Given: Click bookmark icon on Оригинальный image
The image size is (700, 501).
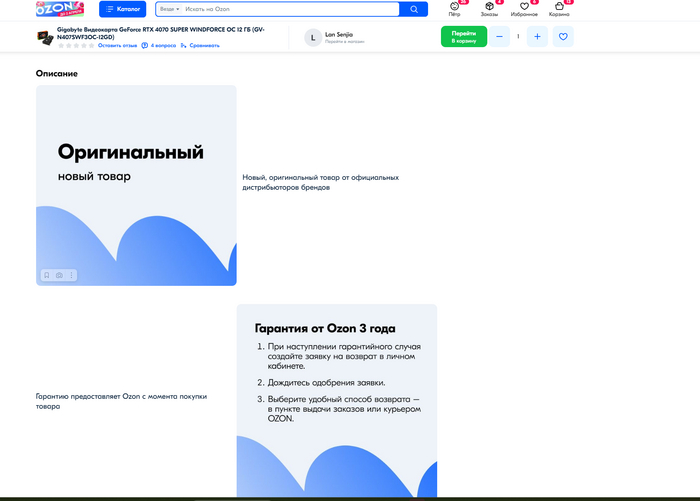Looking at the screenshot, I should tap(47, 275).
